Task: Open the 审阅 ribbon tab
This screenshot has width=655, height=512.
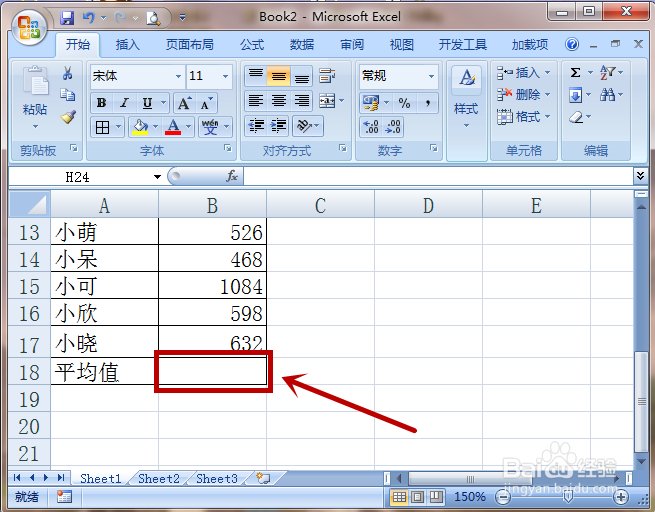Action: tap(352, 44)
